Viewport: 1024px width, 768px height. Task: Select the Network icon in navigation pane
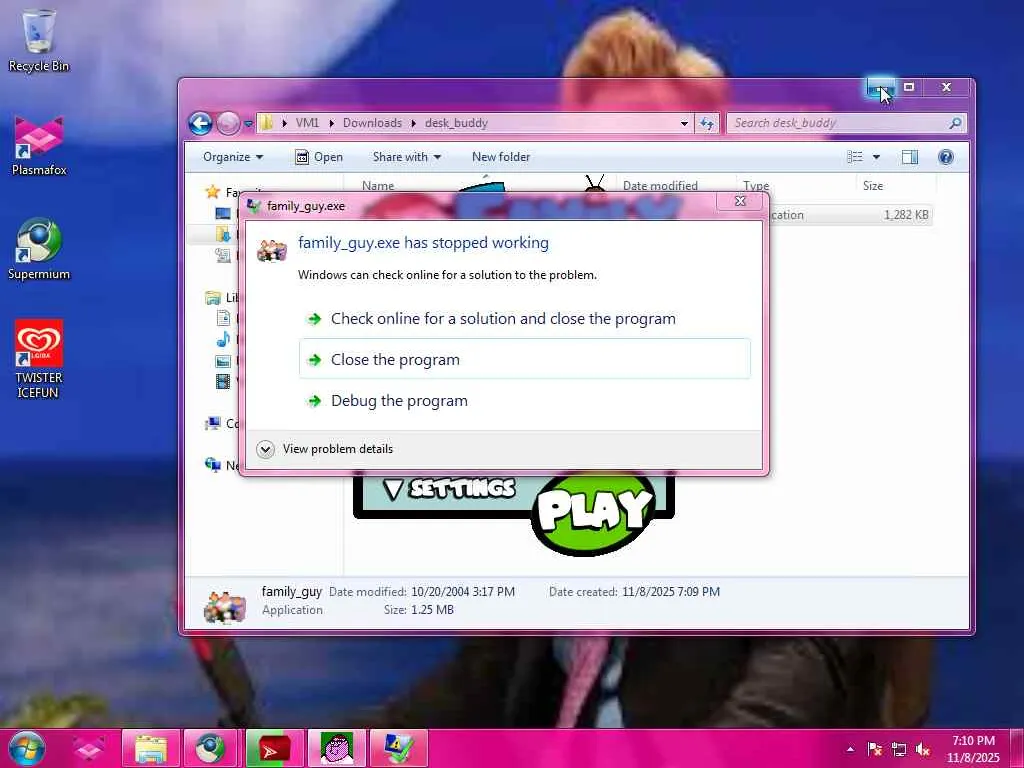[x=212, y=464]
